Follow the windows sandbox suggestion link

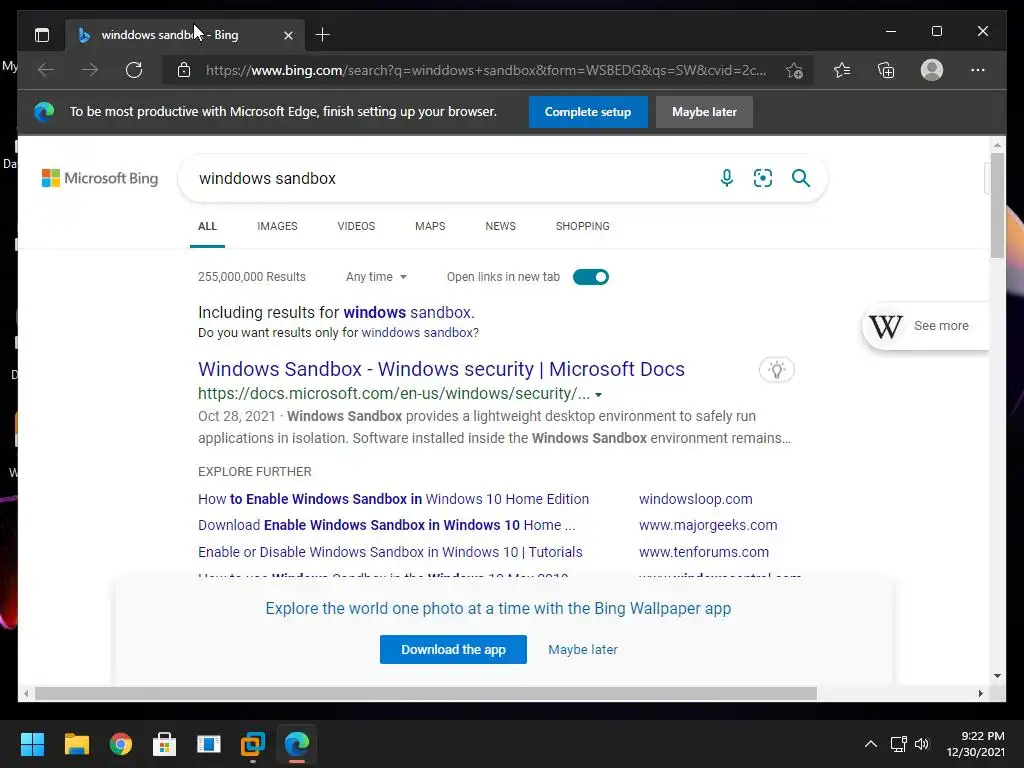click(x=408, y=312)
